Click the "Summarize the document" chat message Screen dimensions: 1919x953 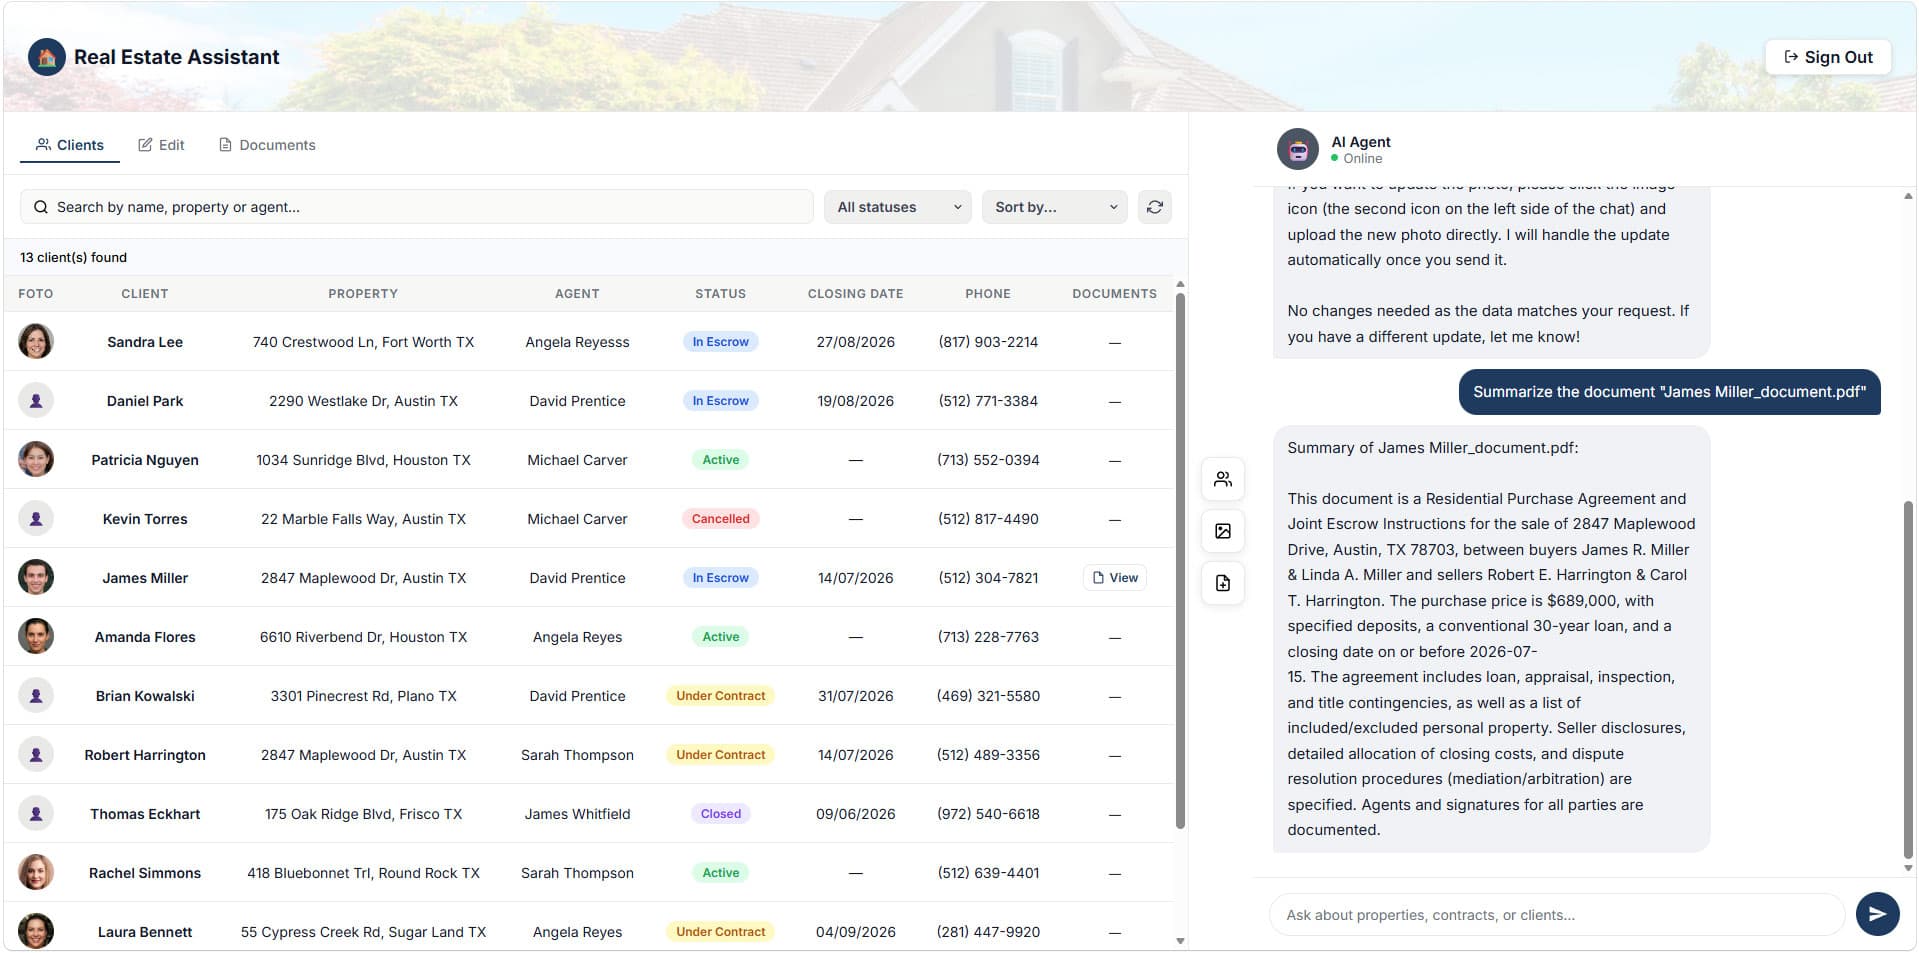(x=1669, y=392)
